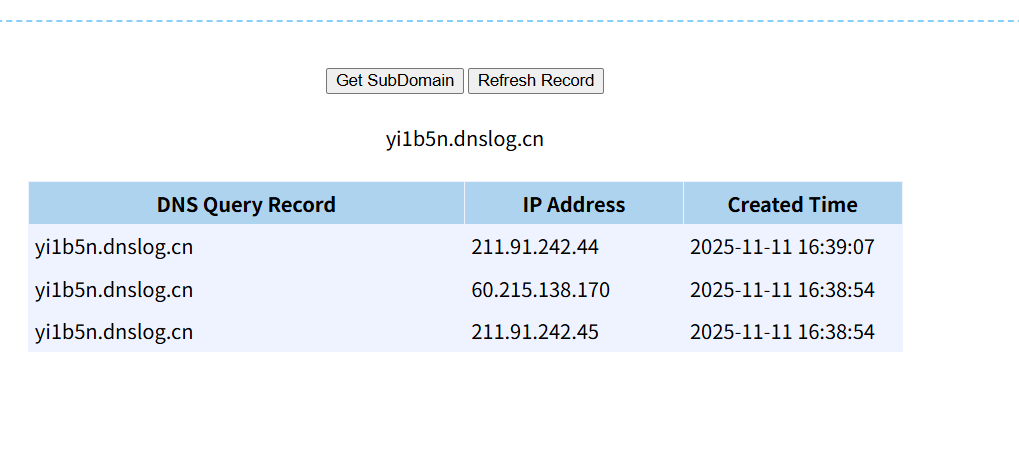The image size is (1019, 455).
Task: Click the DNS Query Record column header
Action: click(246, 204)
